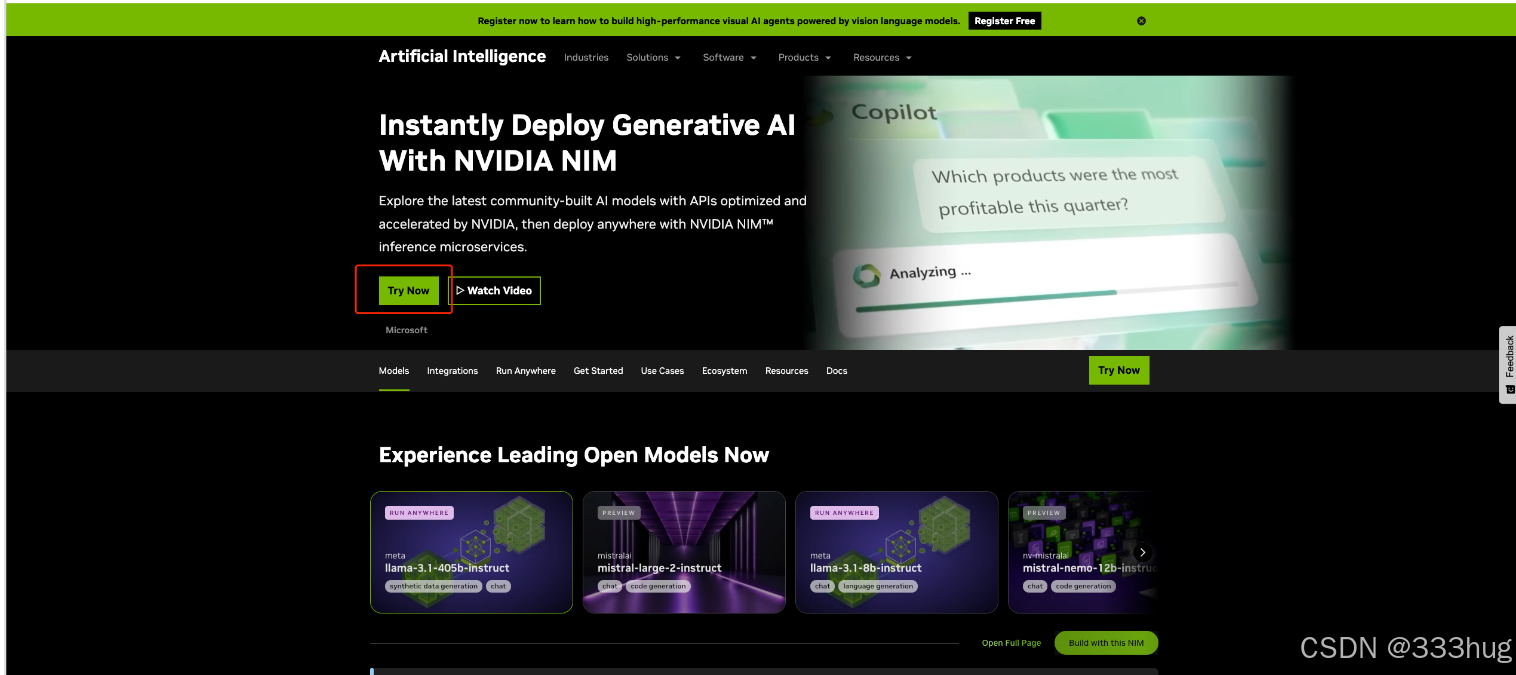The height and width of the screenshot is (675, 1516).
Task: Click the hero Try Now button
Action: [409, 291]
